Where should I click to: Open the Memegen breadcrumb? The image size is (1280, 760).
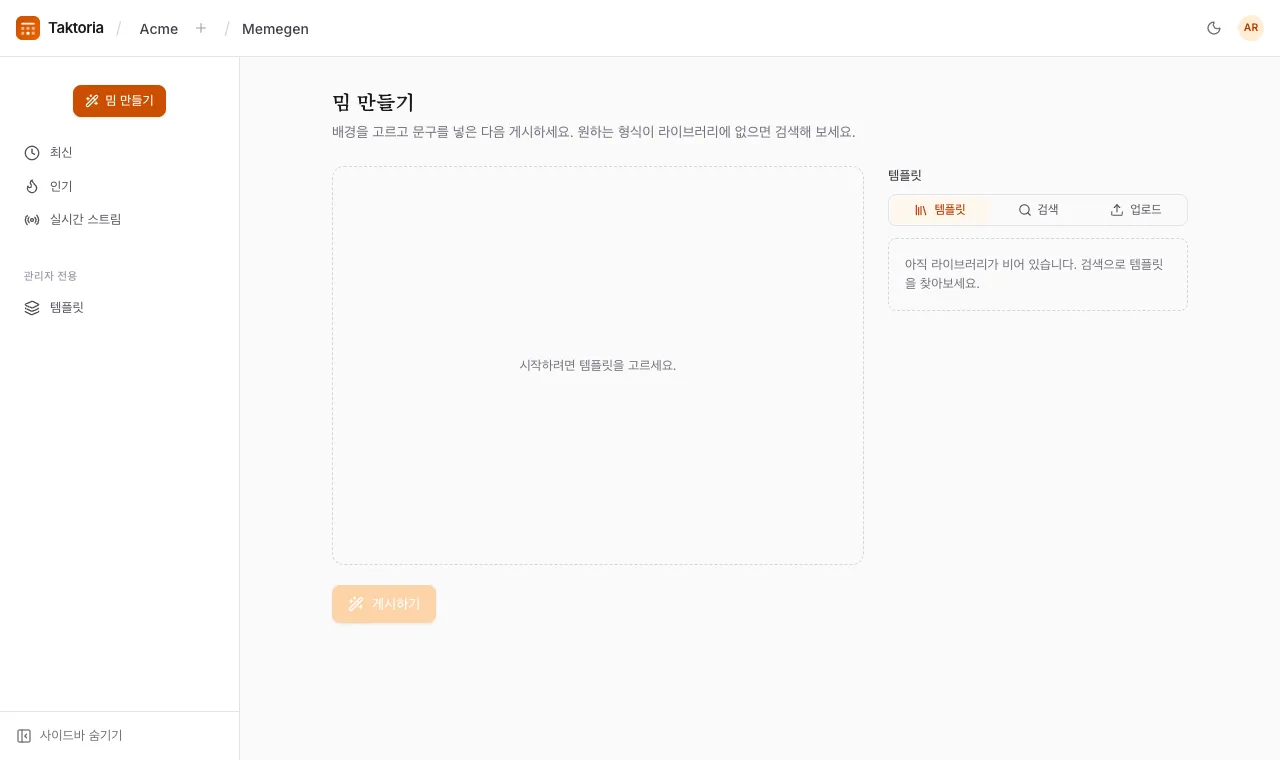coord(275,29)
